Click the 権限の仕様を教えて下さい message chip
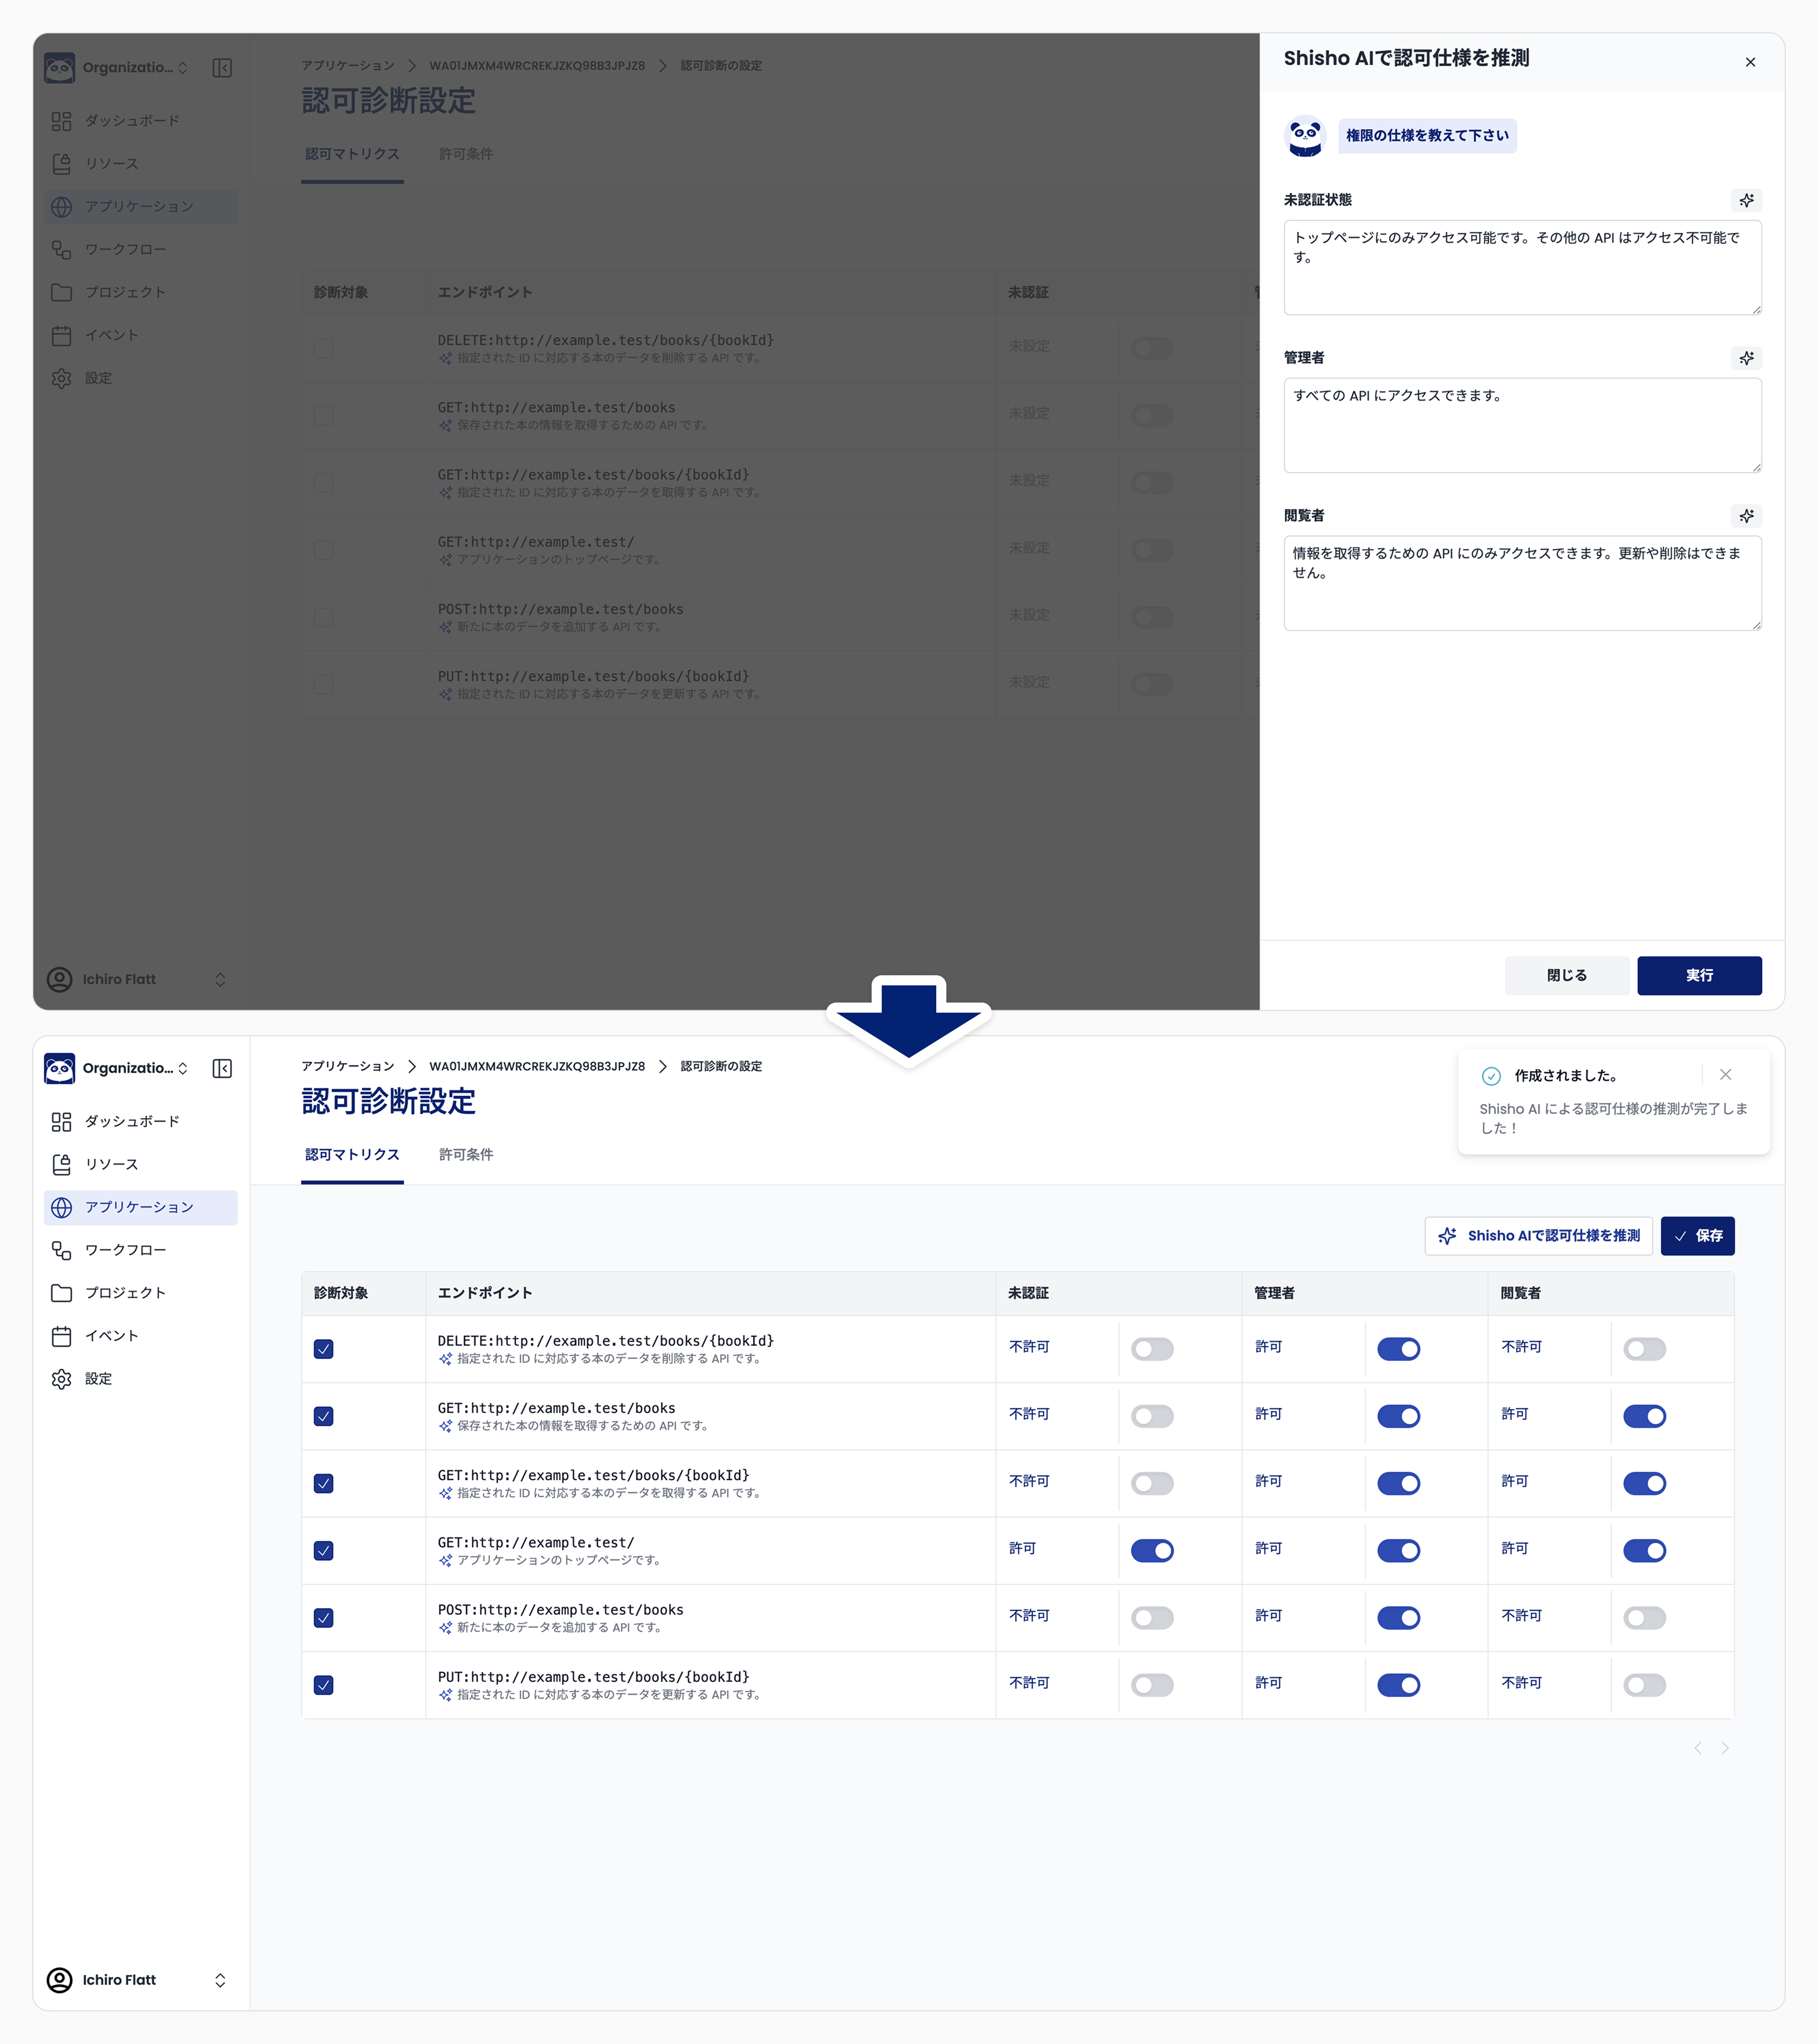The image size is (1818, 2044). pos(1427,136)
